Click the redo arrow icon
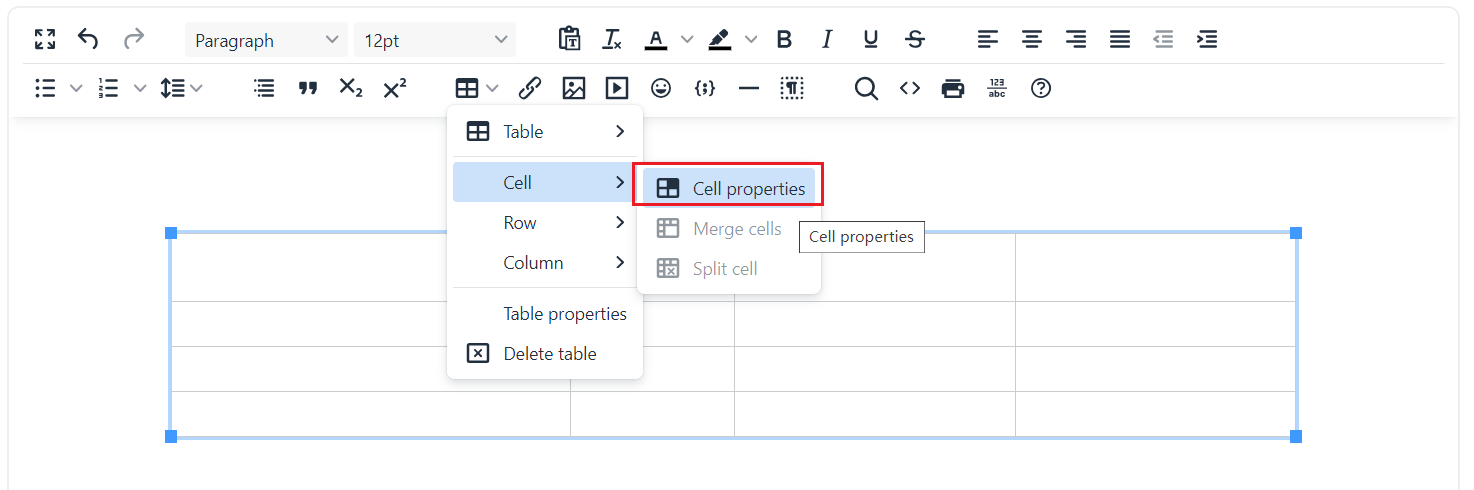 pyautogui.click(x=133, y=40)
